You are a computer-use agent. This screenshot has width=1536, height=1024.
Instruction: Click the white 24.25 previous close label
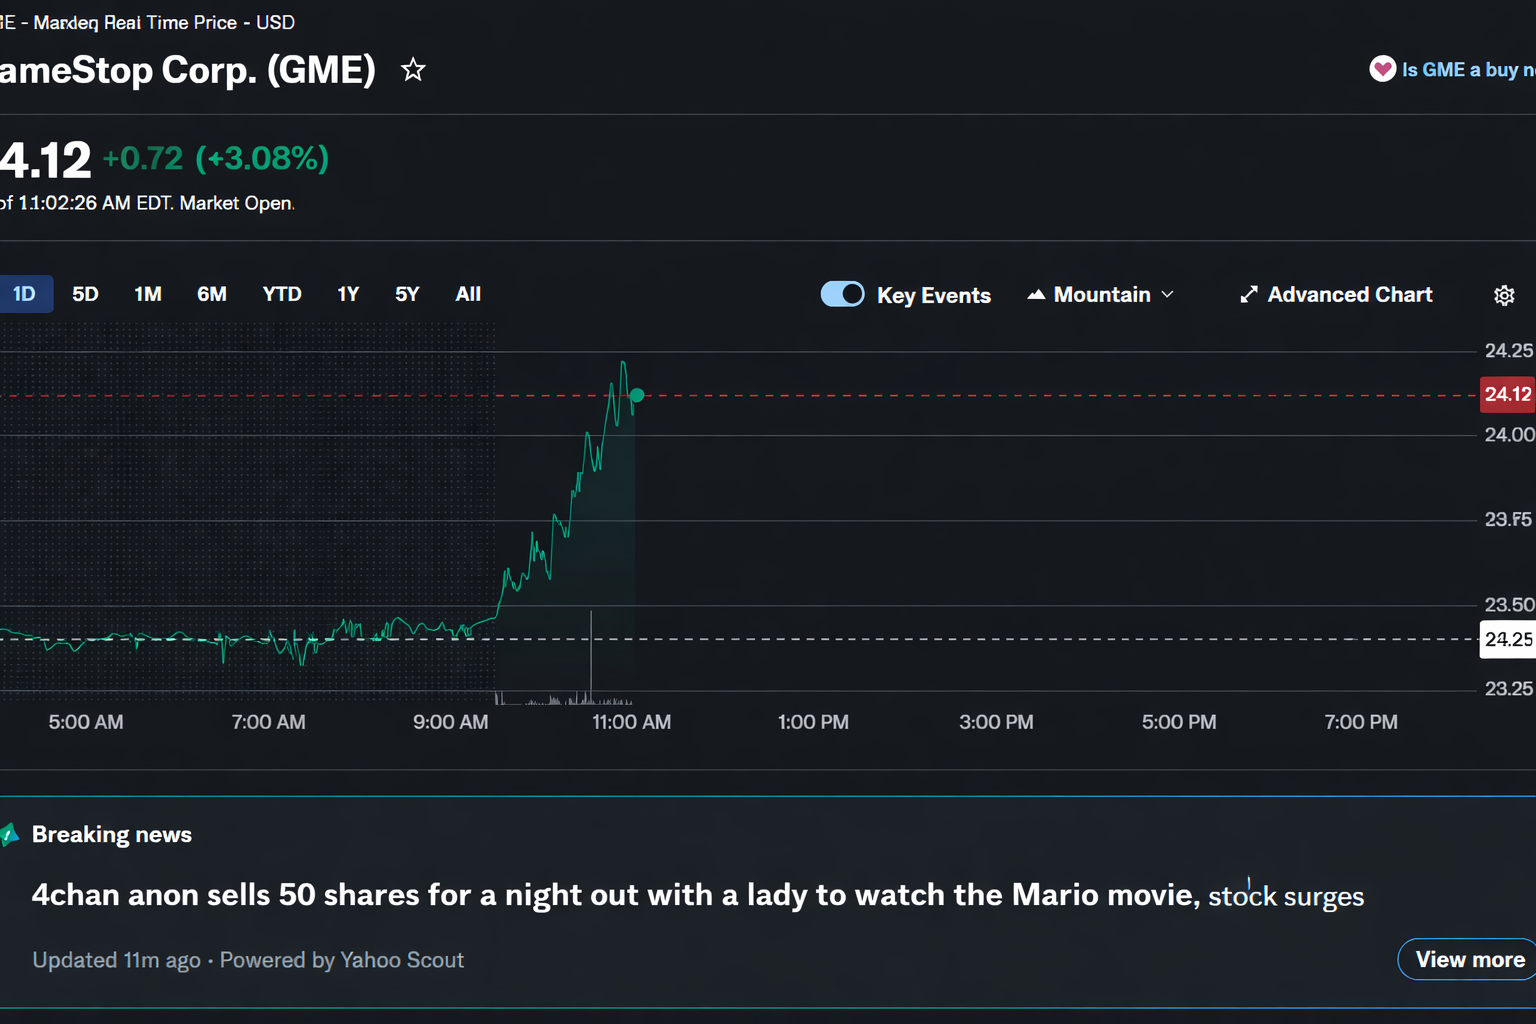coord(1507,639)
